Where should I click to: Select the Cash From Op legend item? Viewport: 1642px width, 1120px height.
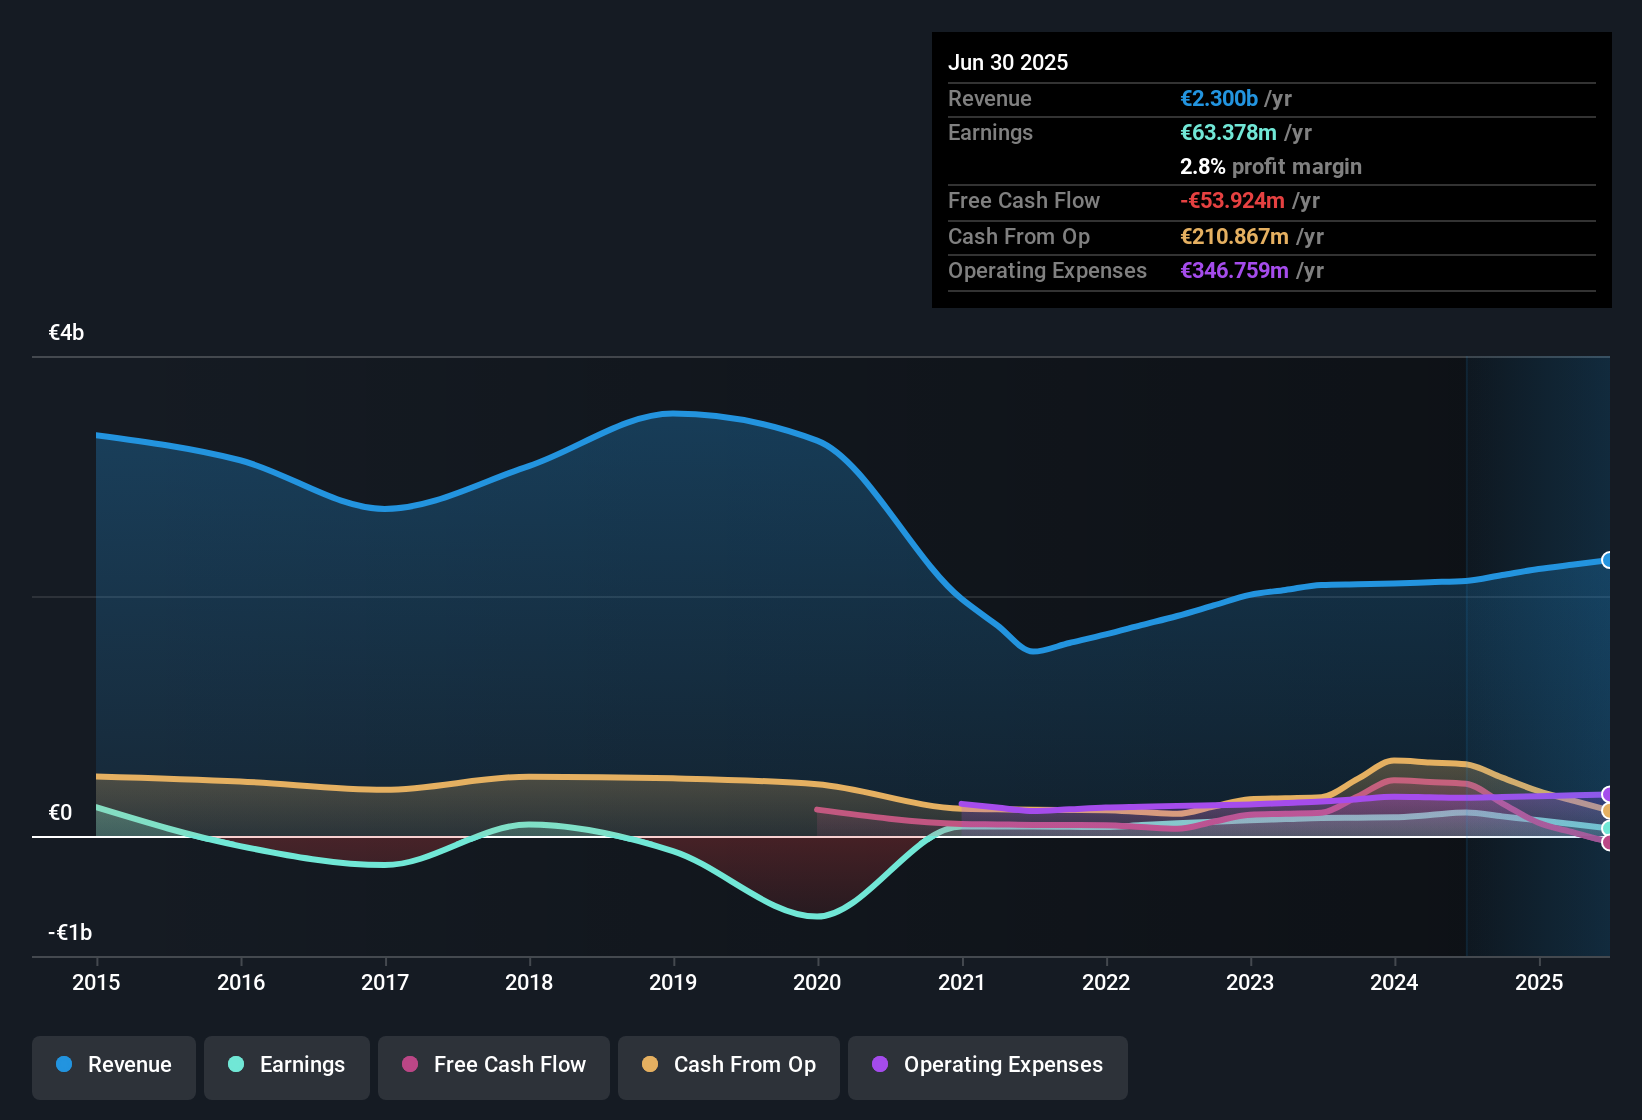(x=728, y=1067)
